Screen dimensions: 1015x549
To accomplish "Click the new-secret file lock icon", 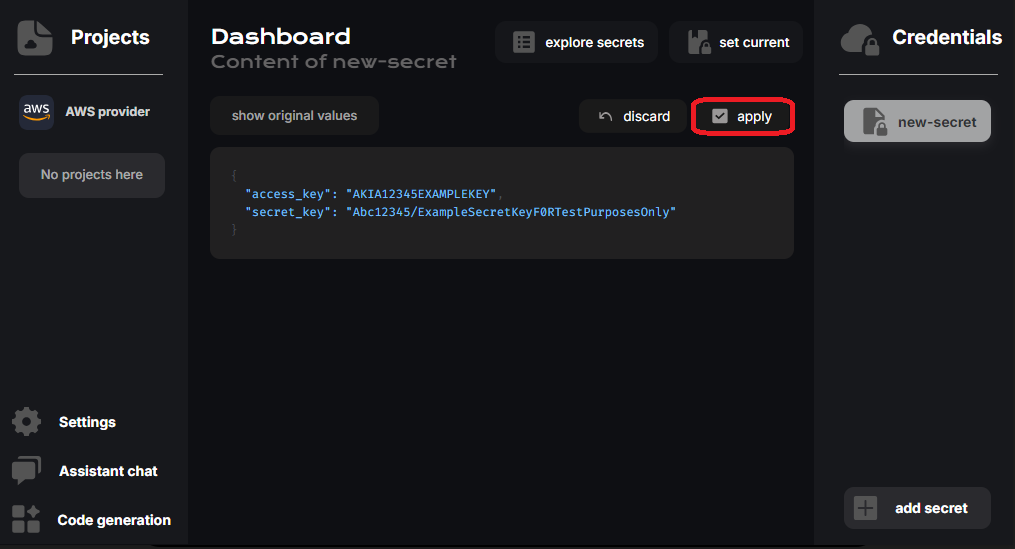I will (x=875, y=122).
